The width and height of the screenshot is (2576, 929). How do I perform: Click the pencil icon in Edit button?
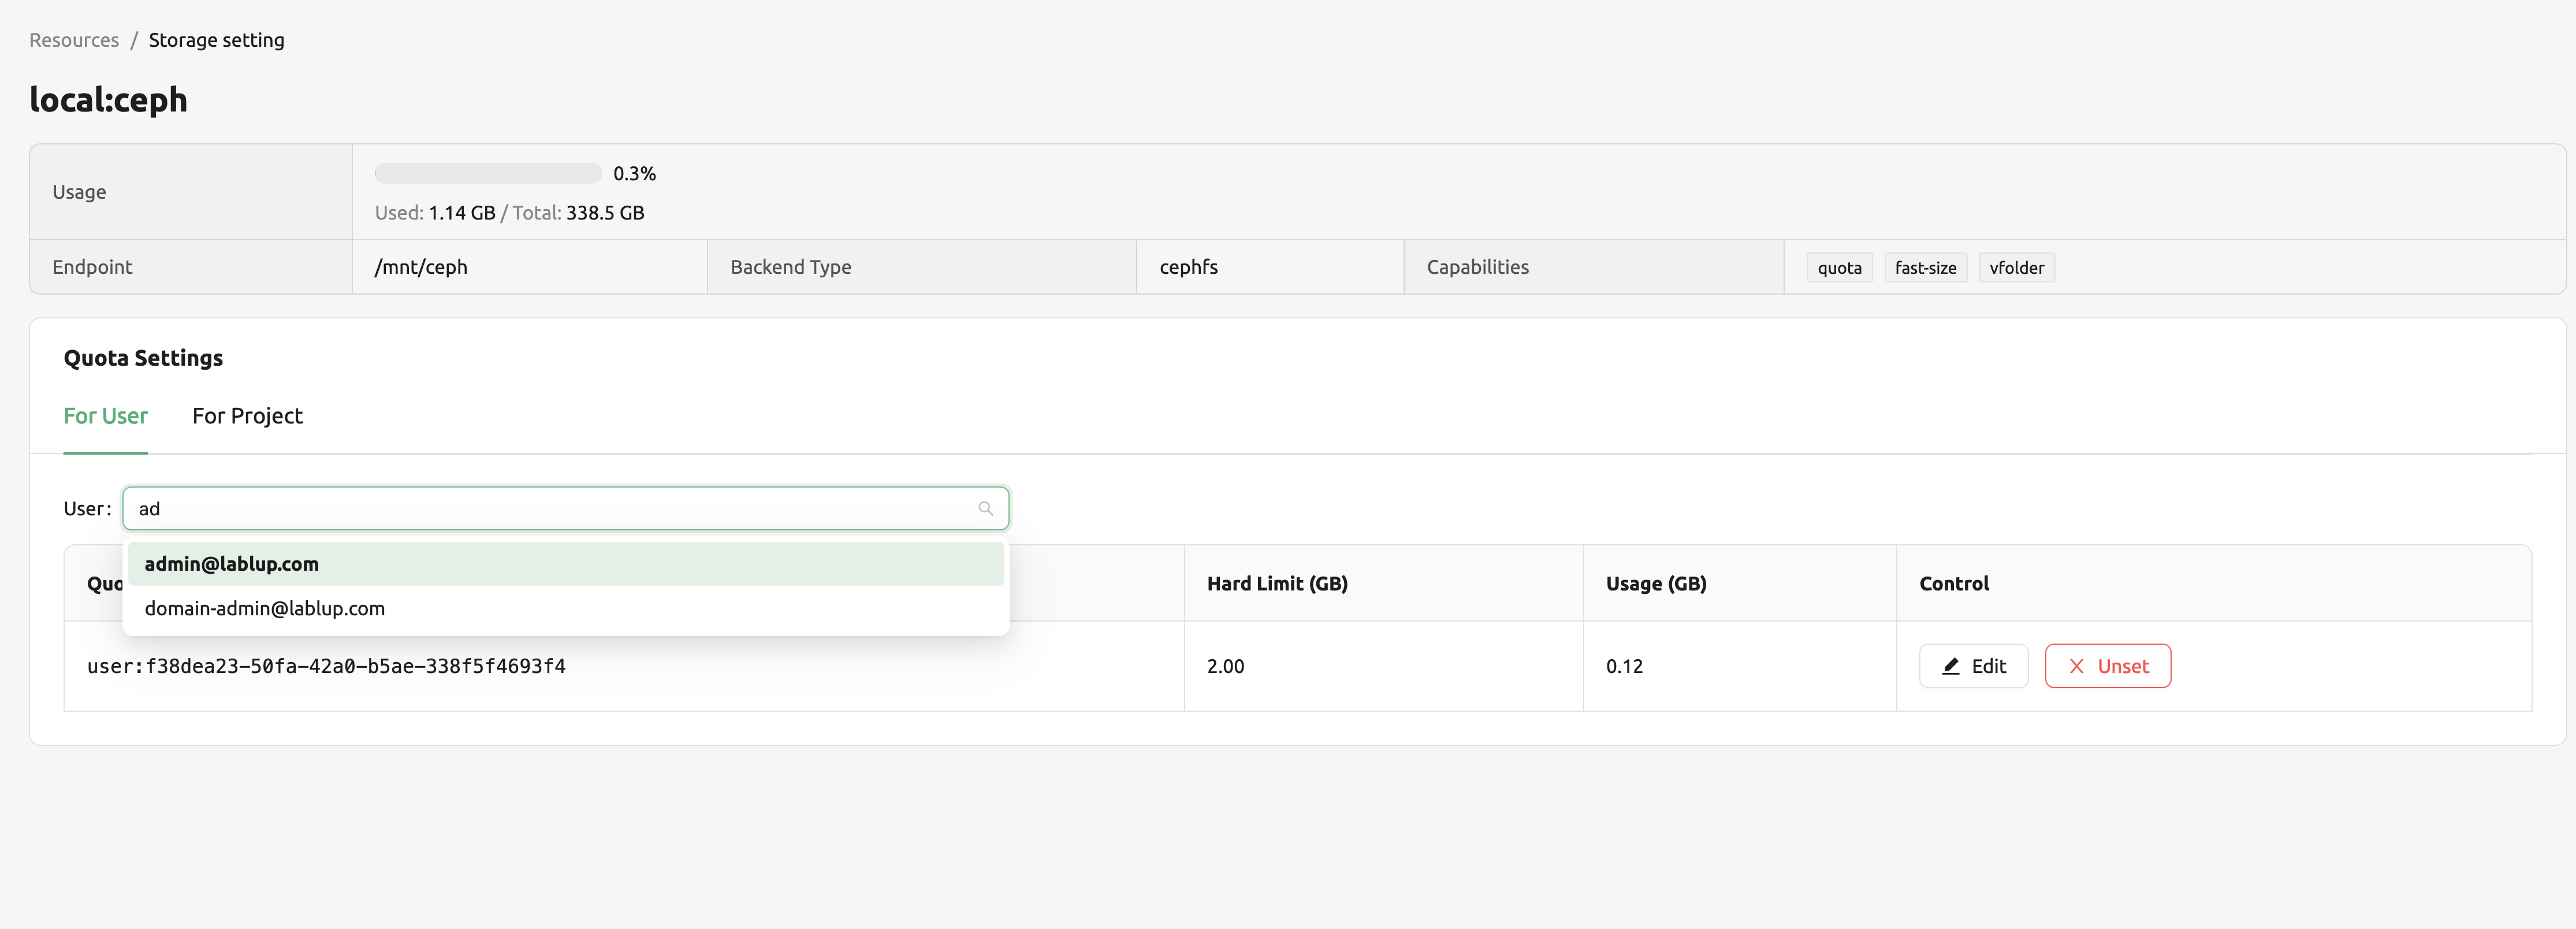tap(1950, 666)
